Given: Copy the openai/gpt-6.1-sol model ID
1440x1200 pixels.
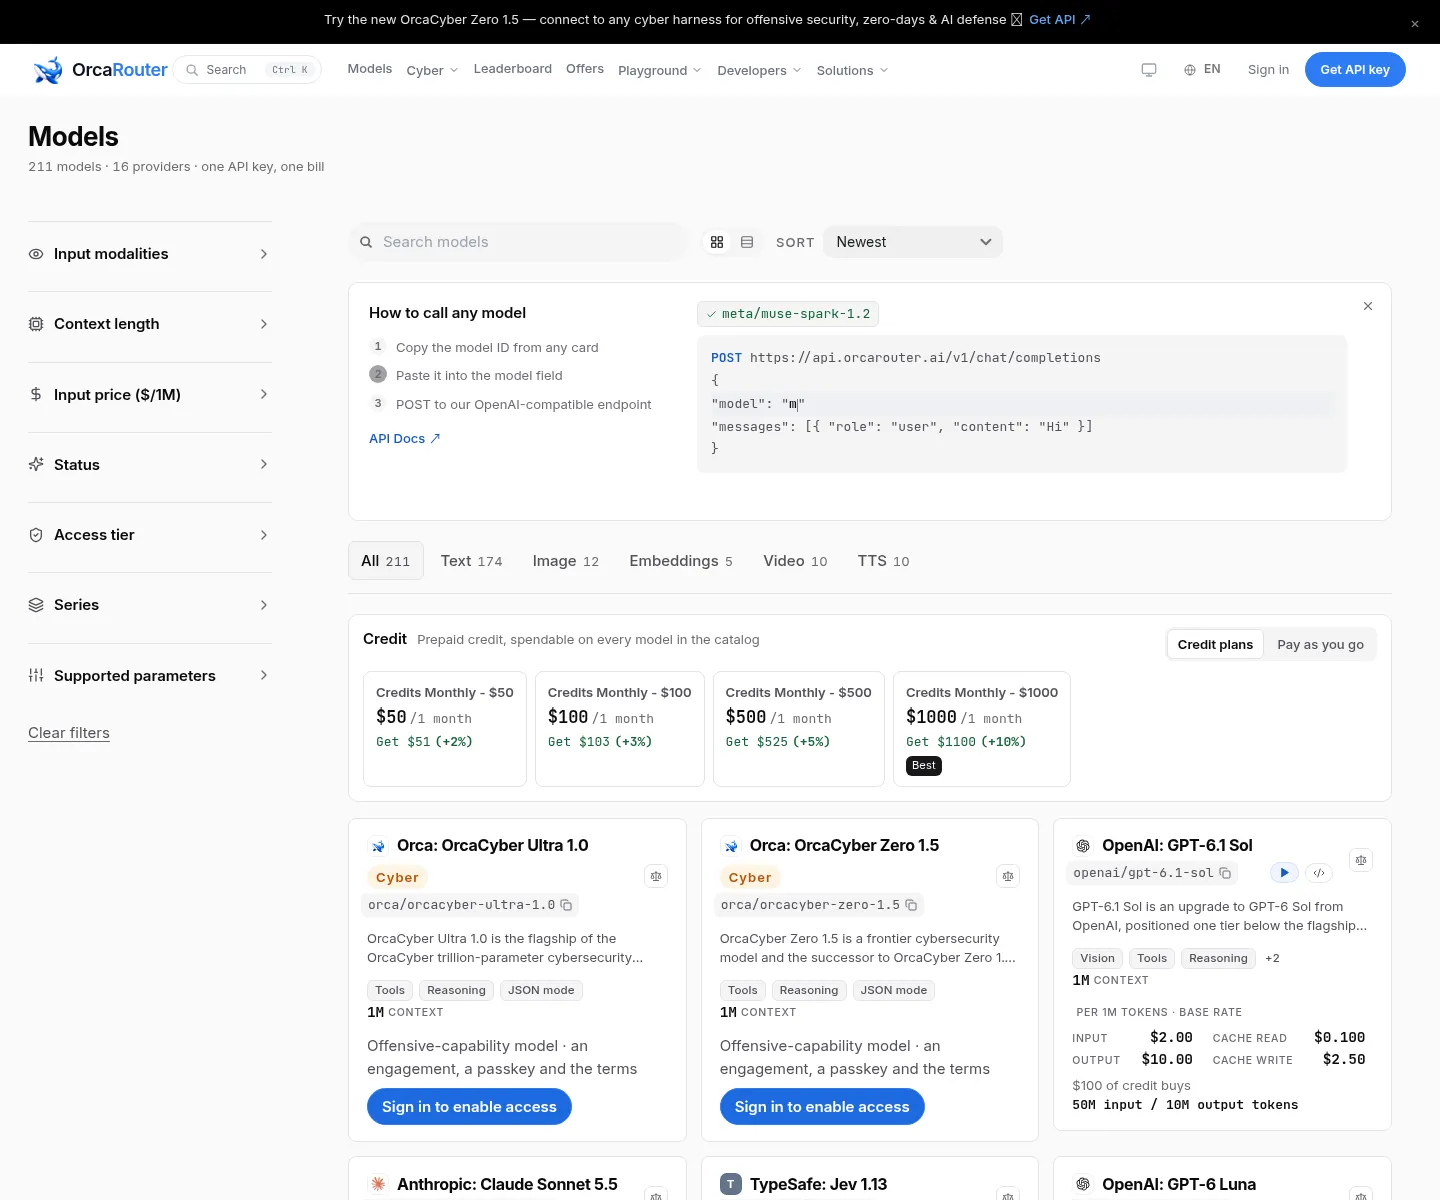Looking at the screenshot, I should tap(1225, 873).
